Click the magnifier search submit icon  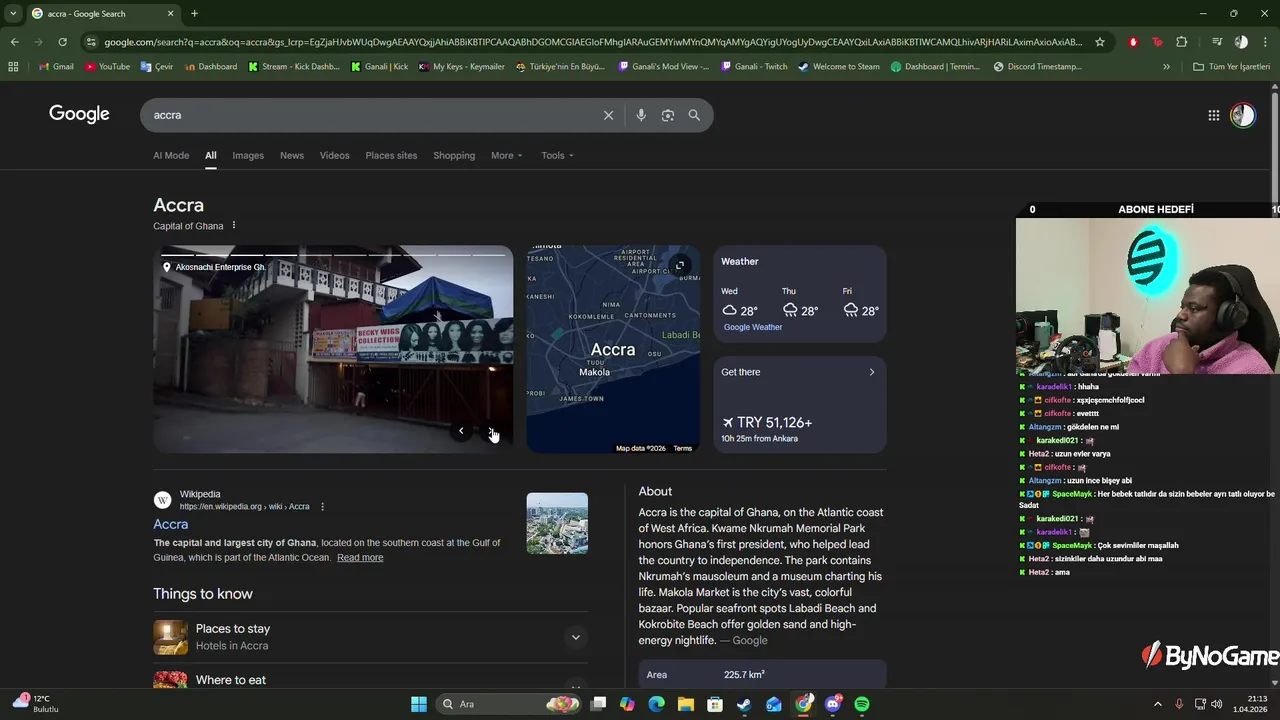click(x=694, y=115)
